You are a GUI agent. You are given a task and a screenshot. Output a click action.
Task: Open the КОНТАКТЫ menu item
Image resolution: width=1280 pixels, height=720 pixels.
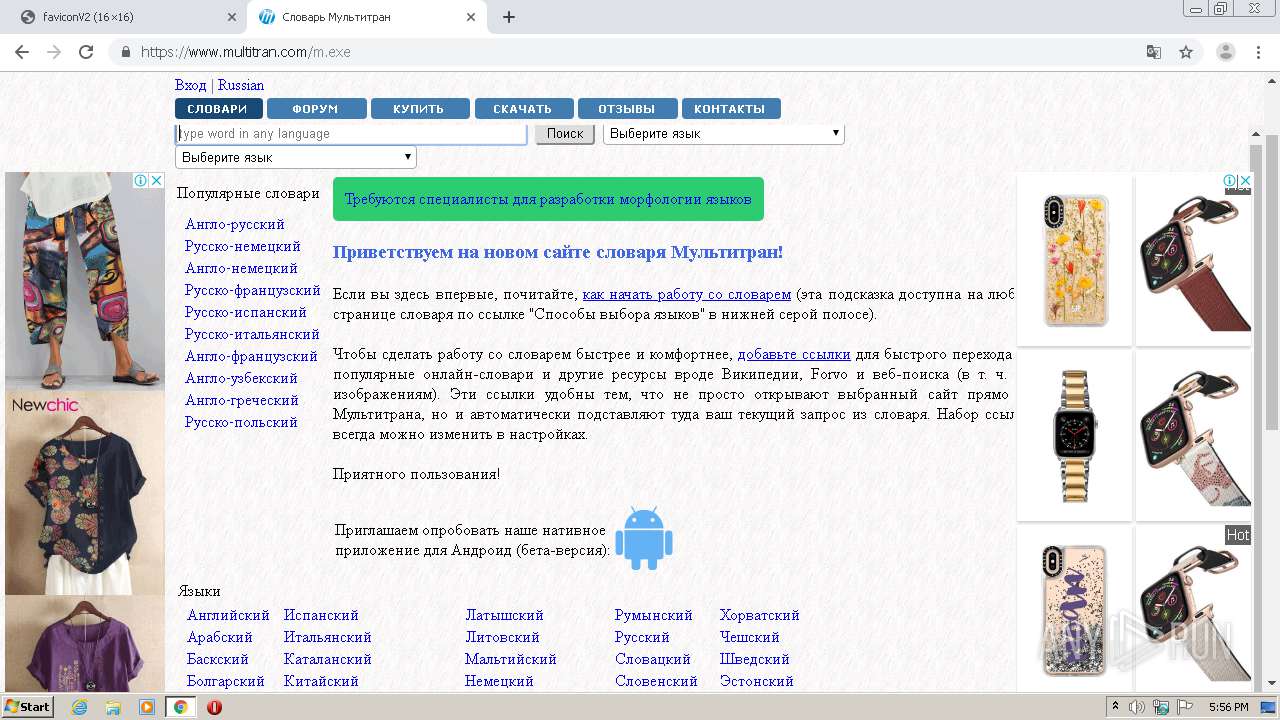point(730,109)
